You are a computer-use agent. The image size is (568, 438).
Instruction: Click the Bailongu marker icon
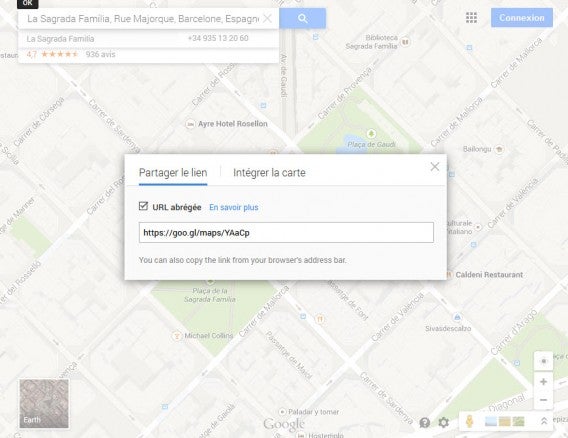tap(500, 149)
